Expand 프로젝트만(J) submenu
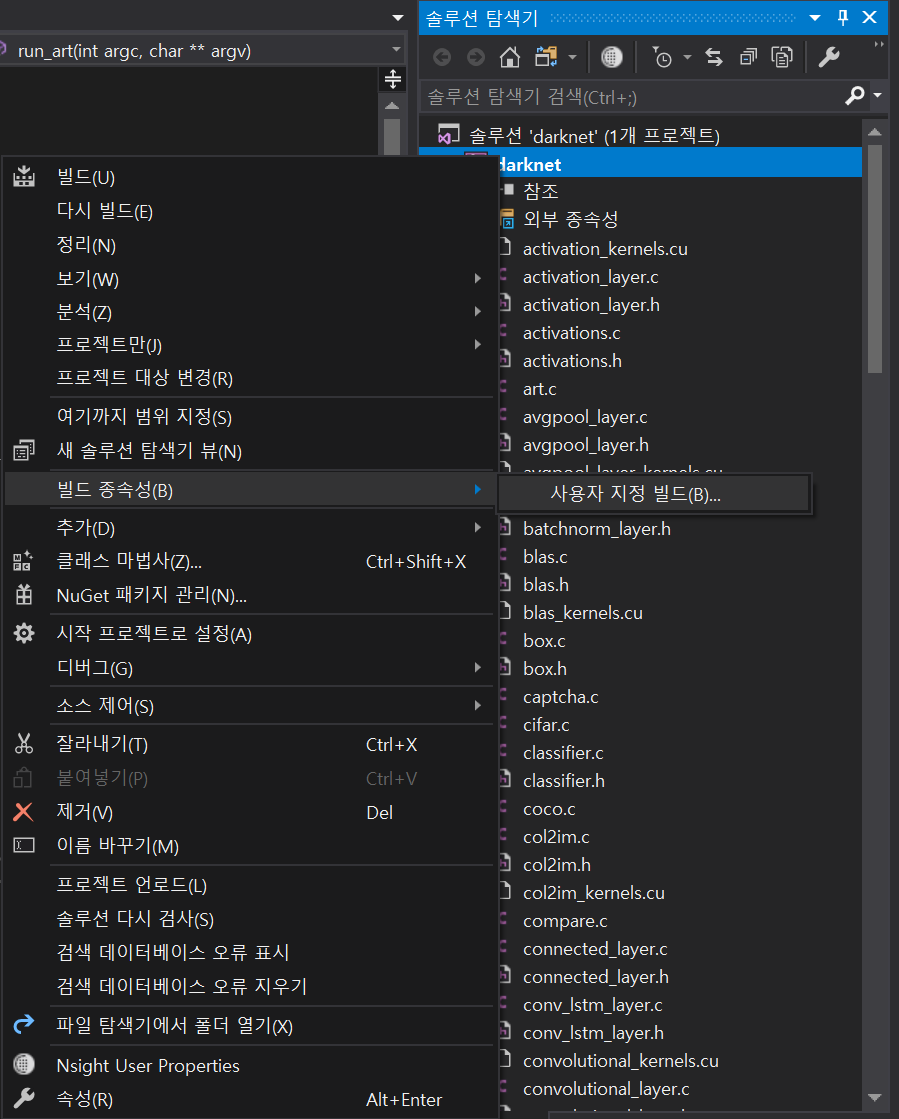This screenshot has height=1119, width=899. coord(250,345)
